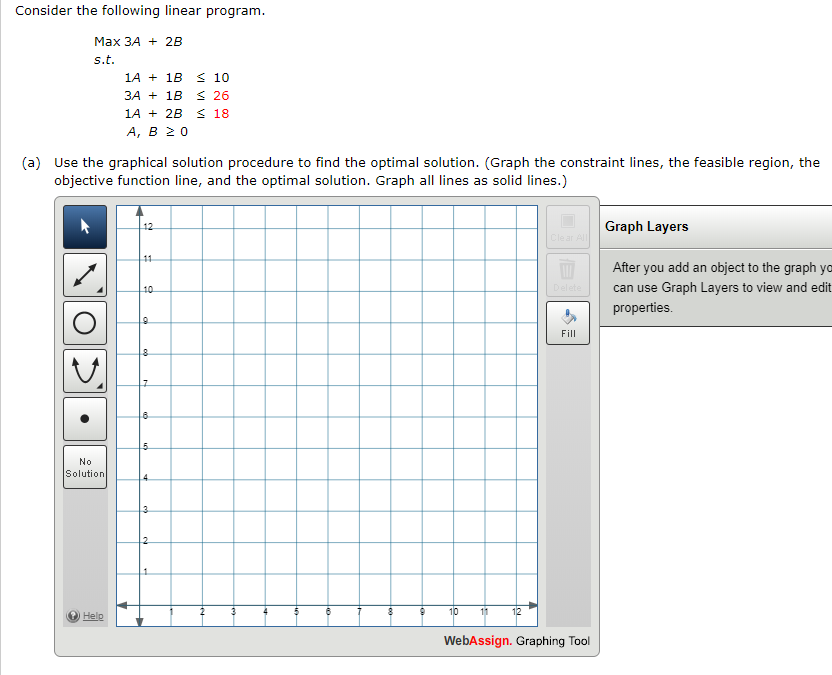
Task: Select the point plotting tool
Action: tap(85, 418)
